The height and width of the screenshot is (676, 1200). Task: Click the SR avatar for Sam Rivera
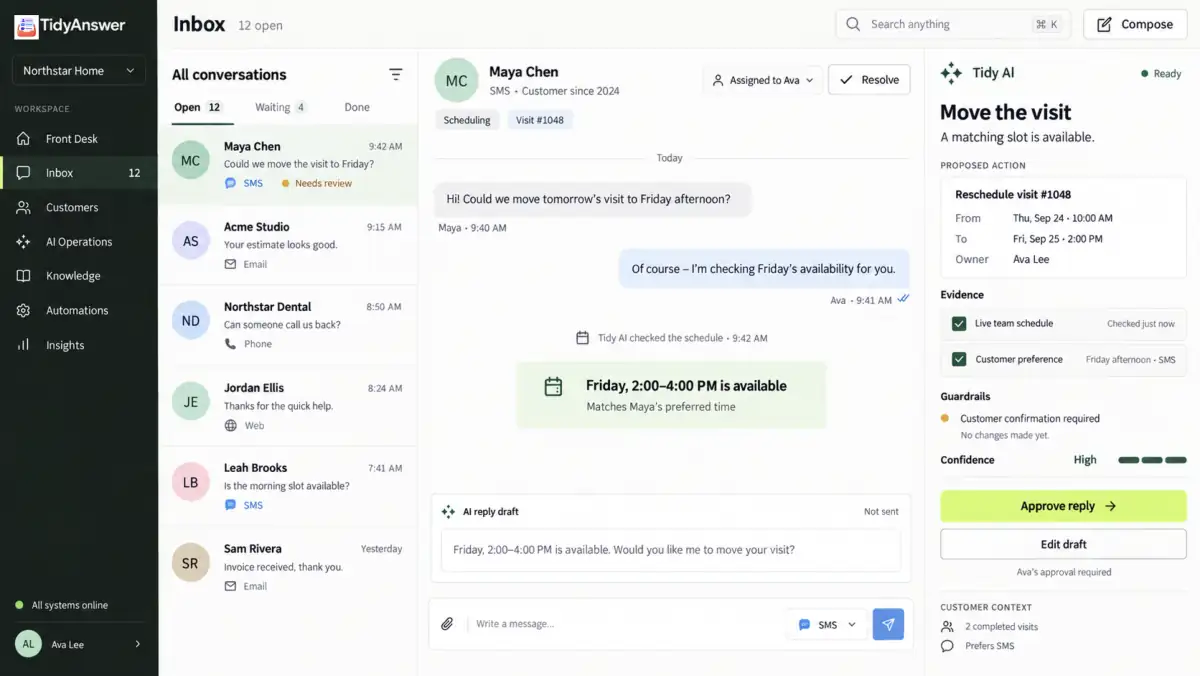(191, 563)
